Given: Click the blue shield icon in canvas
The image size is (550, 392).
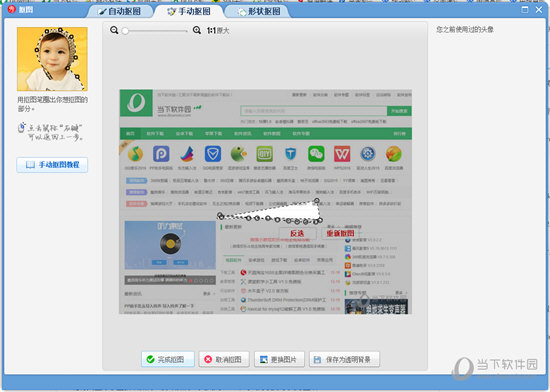Looking at the screenshot, I should tap(213, 154).
